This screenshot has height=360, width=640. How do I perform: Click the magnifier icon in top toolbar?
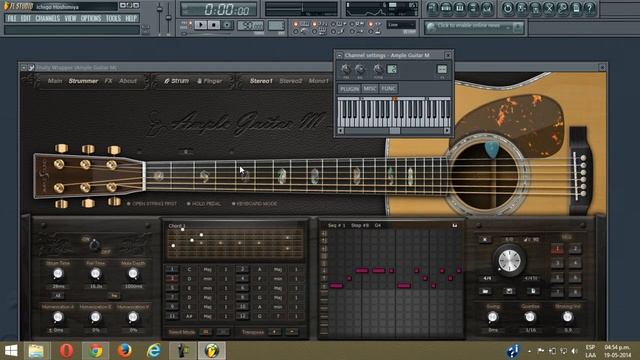pos(562,8)
